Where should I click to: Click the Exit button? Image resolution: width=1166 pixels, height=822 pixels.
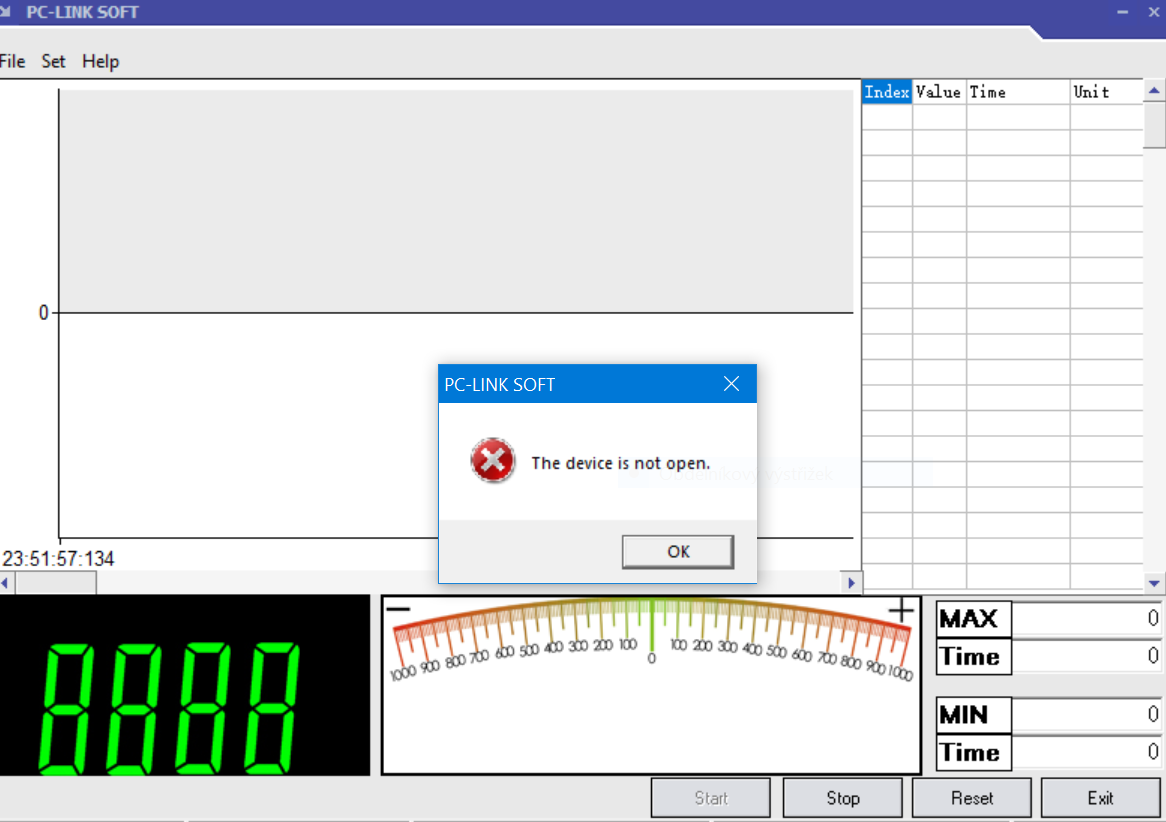(x=1100, y=798)
